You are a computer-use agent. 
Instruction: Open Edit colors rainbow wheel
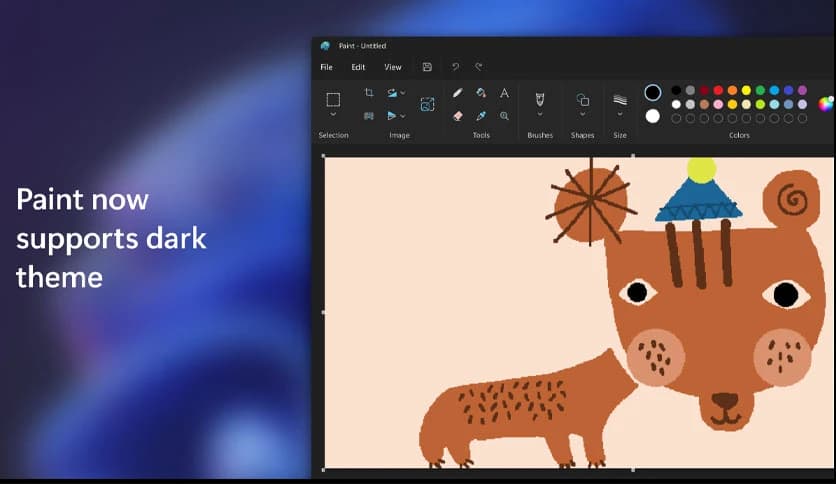[826, 104]
